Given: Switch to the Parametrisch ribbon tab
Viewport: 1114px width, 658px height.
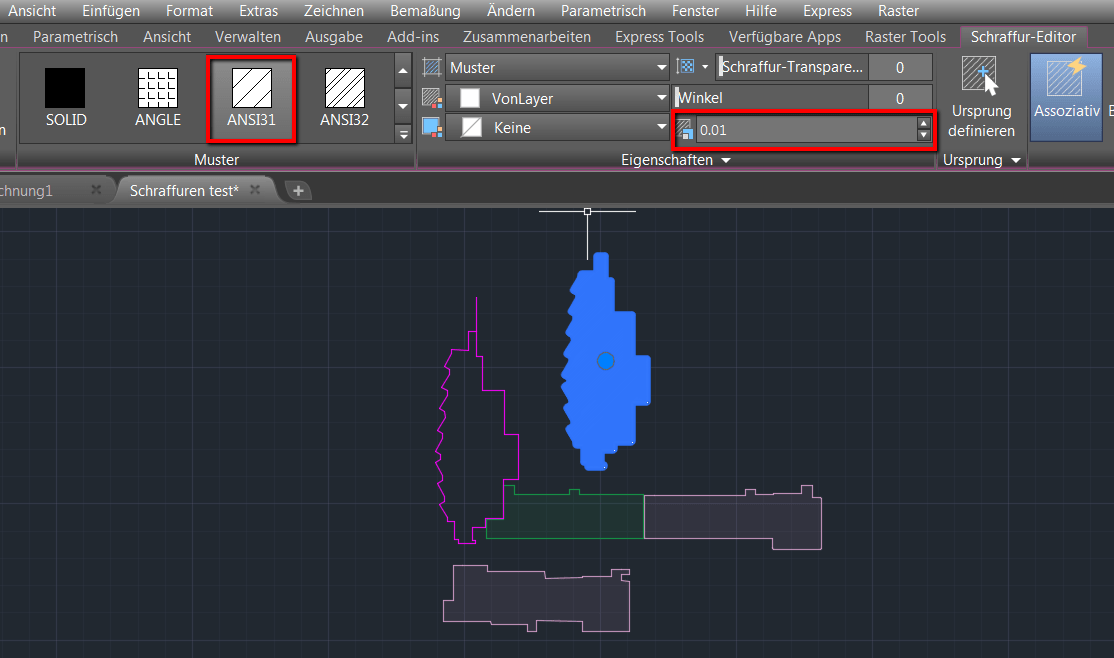Looking at the screenshot, I should coord(75,37).
